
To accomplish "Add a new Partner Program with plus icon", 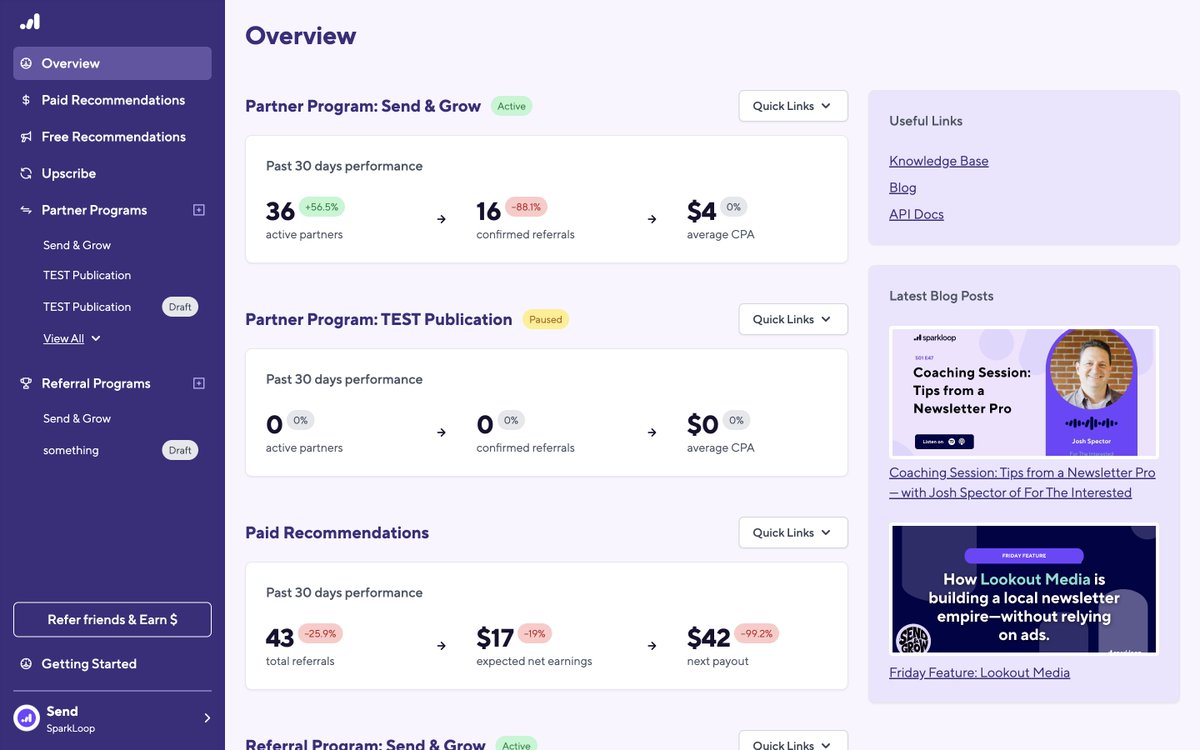I will [198, 210].
